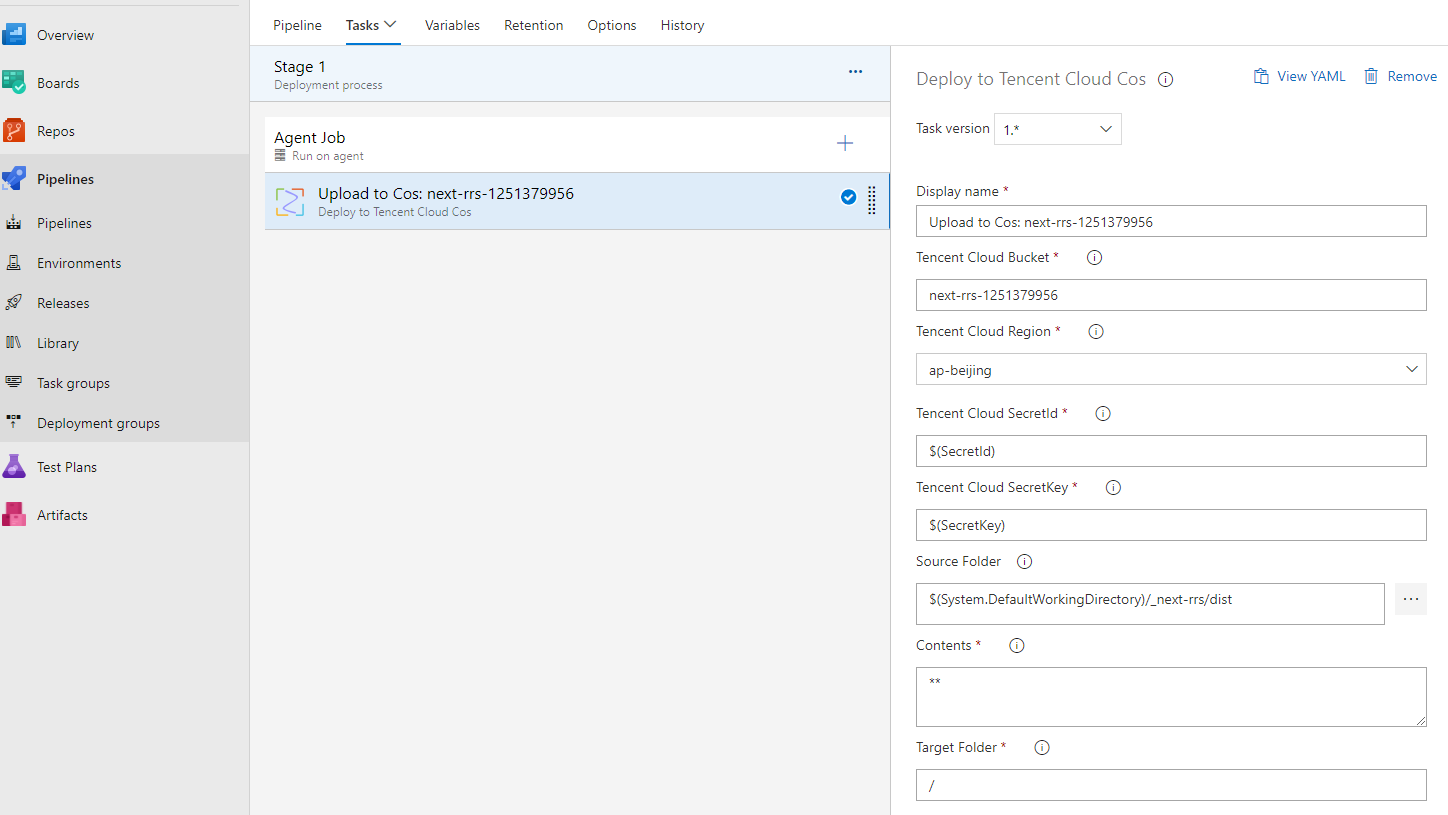The height and width of the screenshot is (815, 1448).
Task: Click the Pipelines sub-item icon
Action: 14,223
